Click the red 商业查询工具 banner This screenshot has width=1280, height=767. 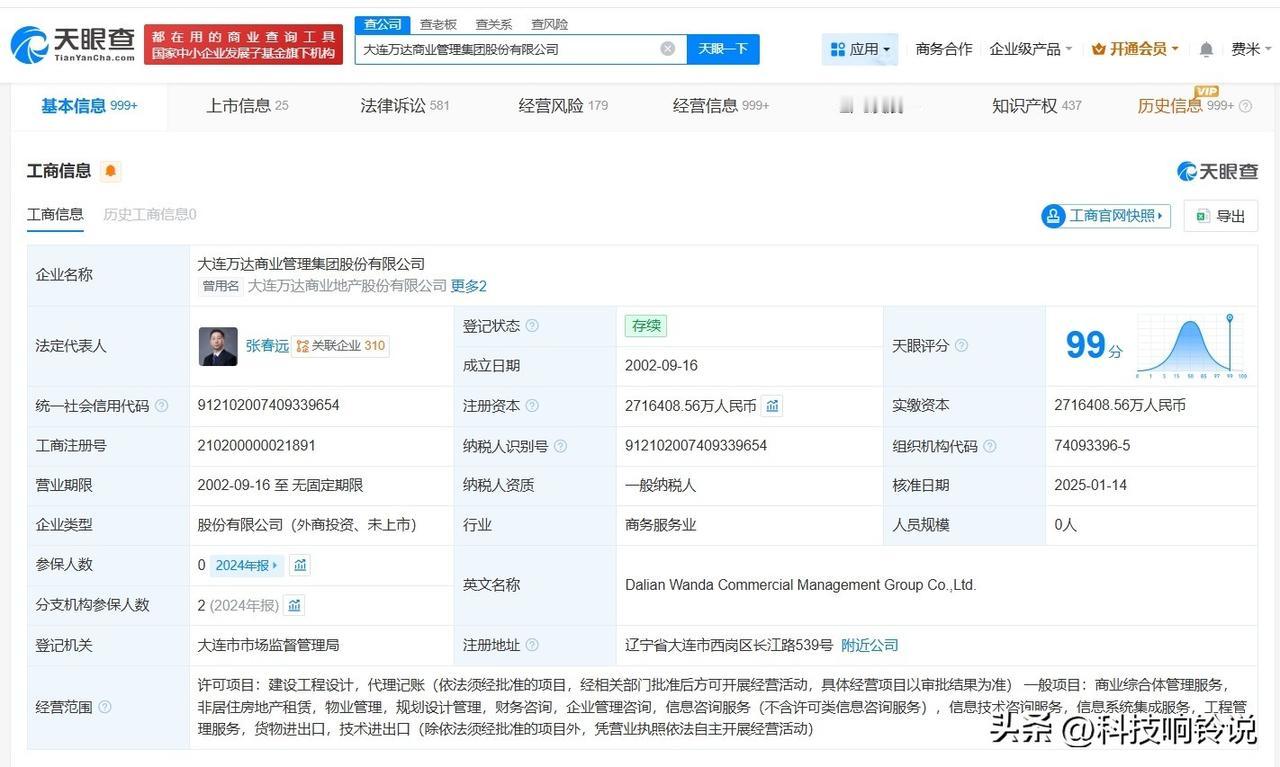243,45
